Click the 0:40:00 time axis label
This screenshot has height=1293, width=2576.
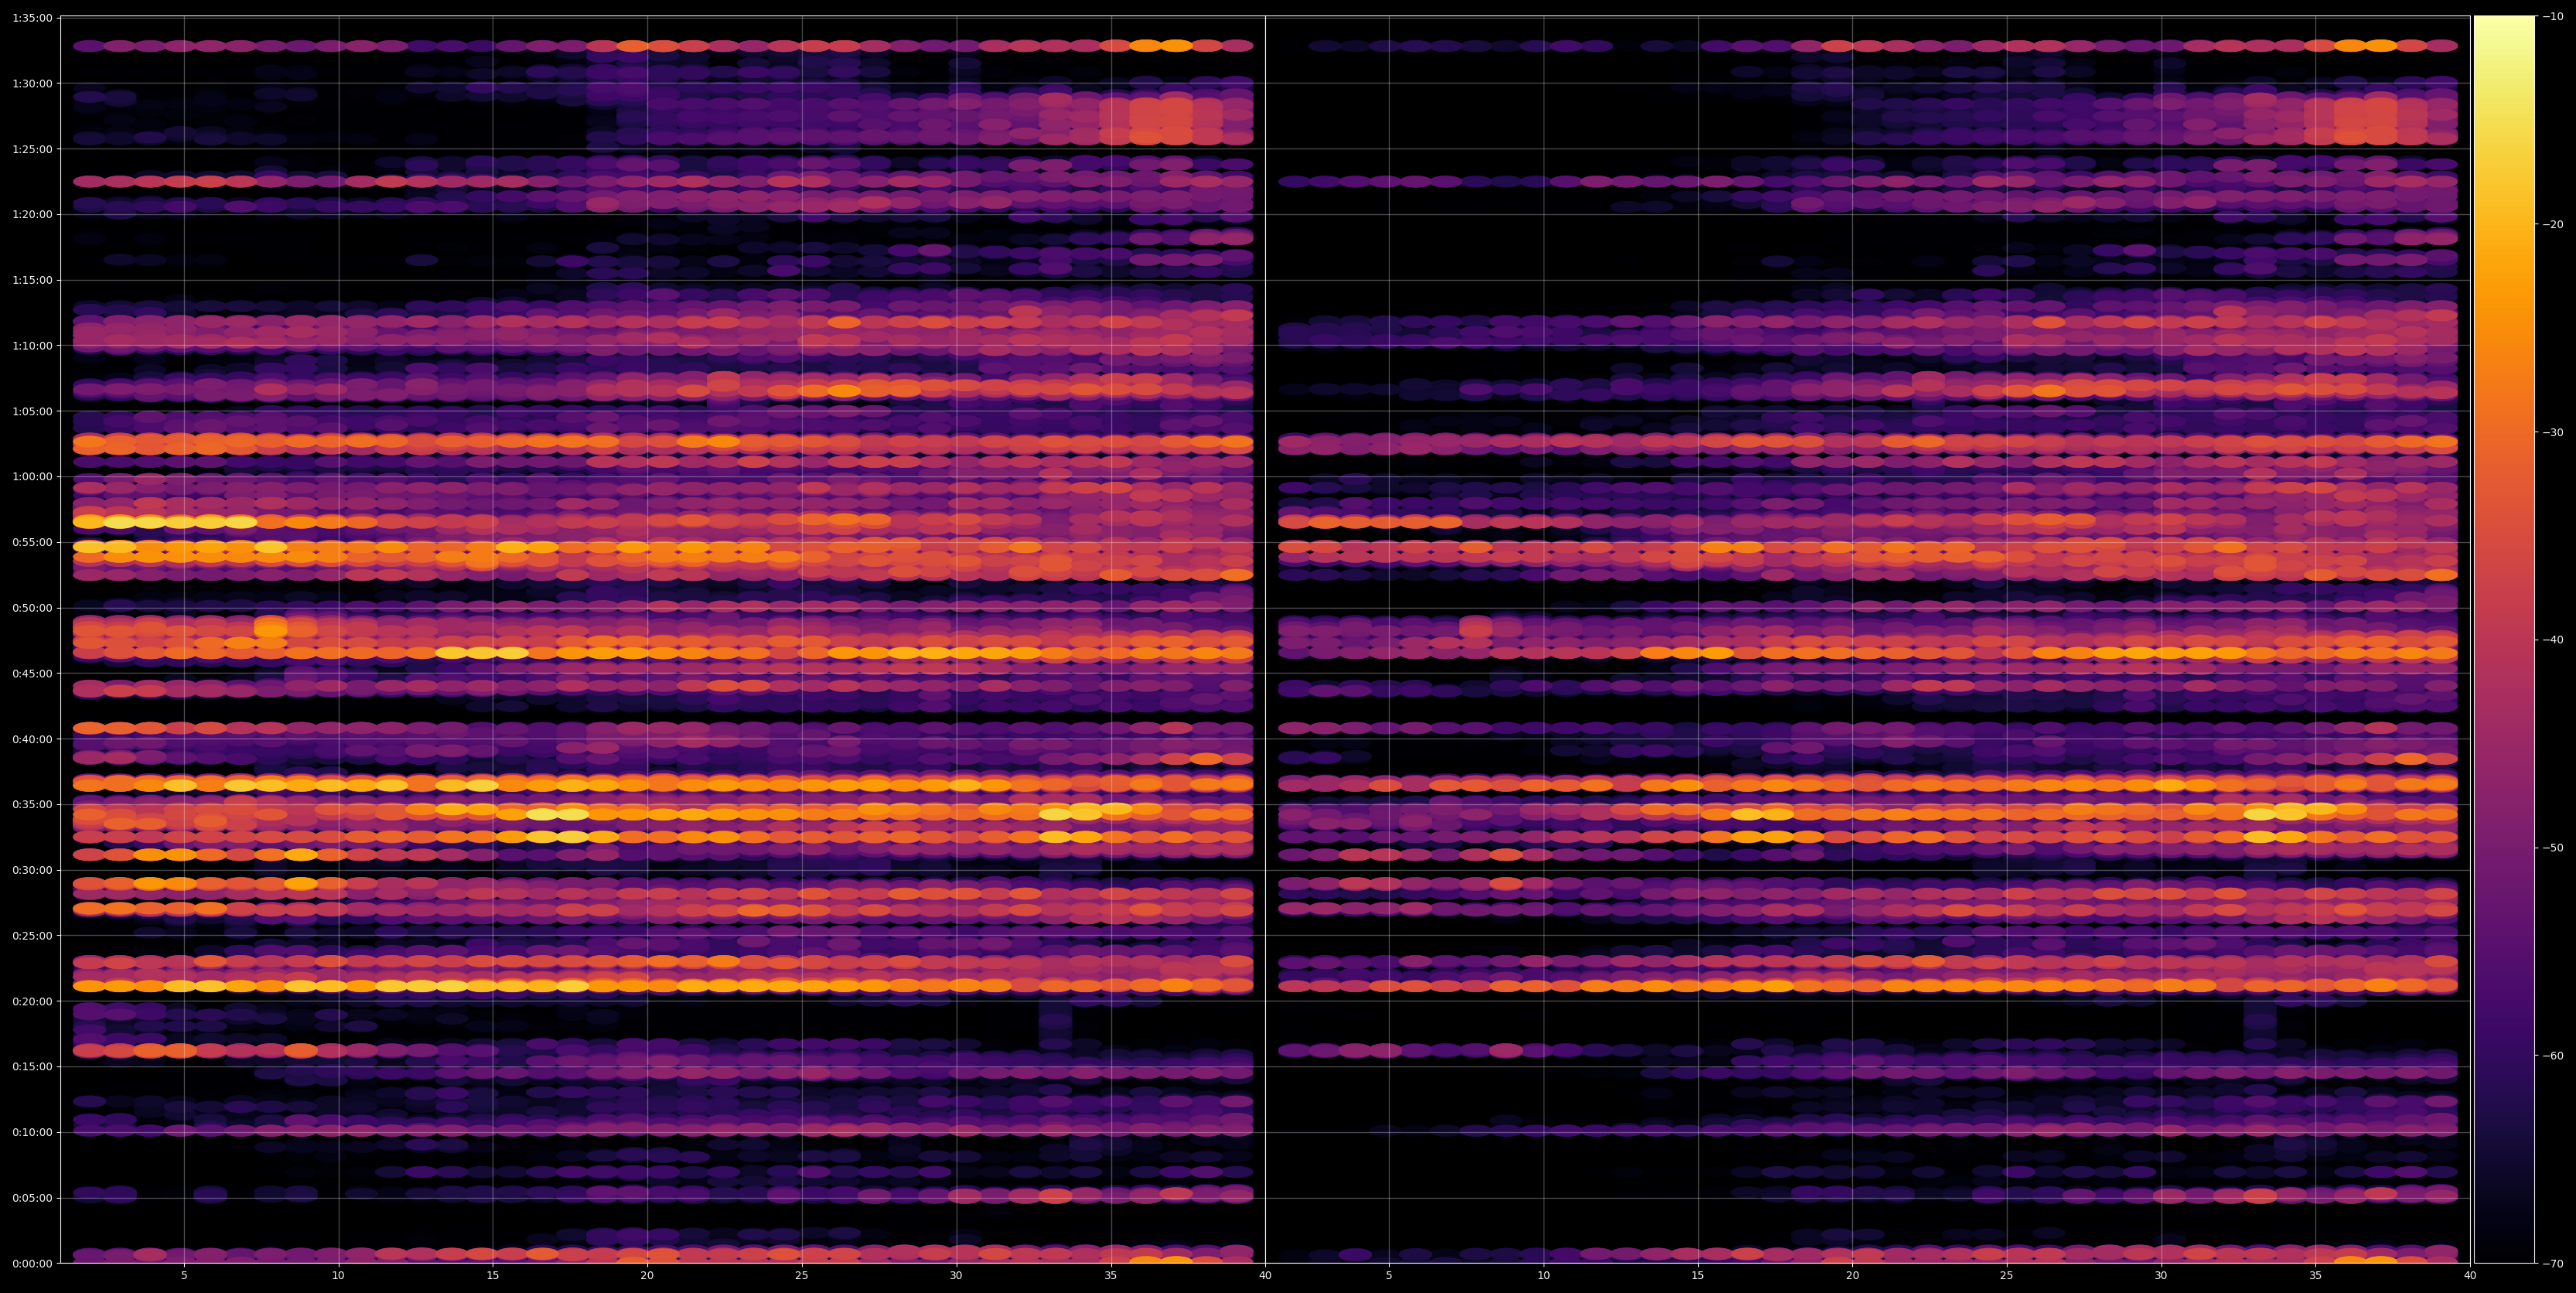click(33, 739)
